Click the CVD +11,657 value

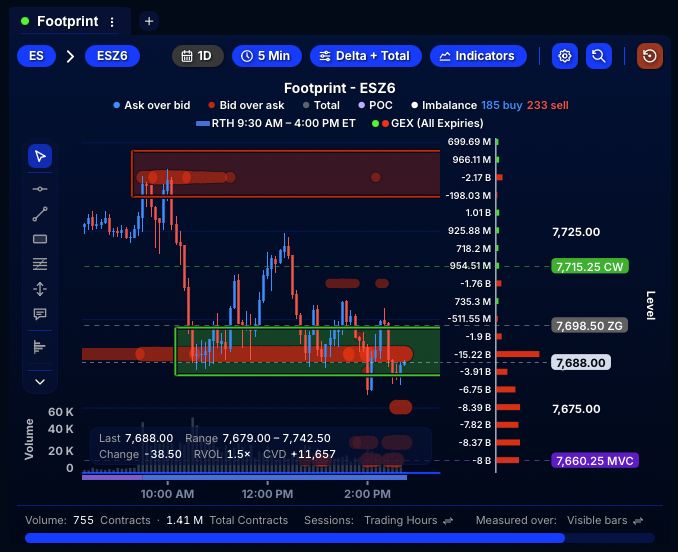click(x=299, y=454)
